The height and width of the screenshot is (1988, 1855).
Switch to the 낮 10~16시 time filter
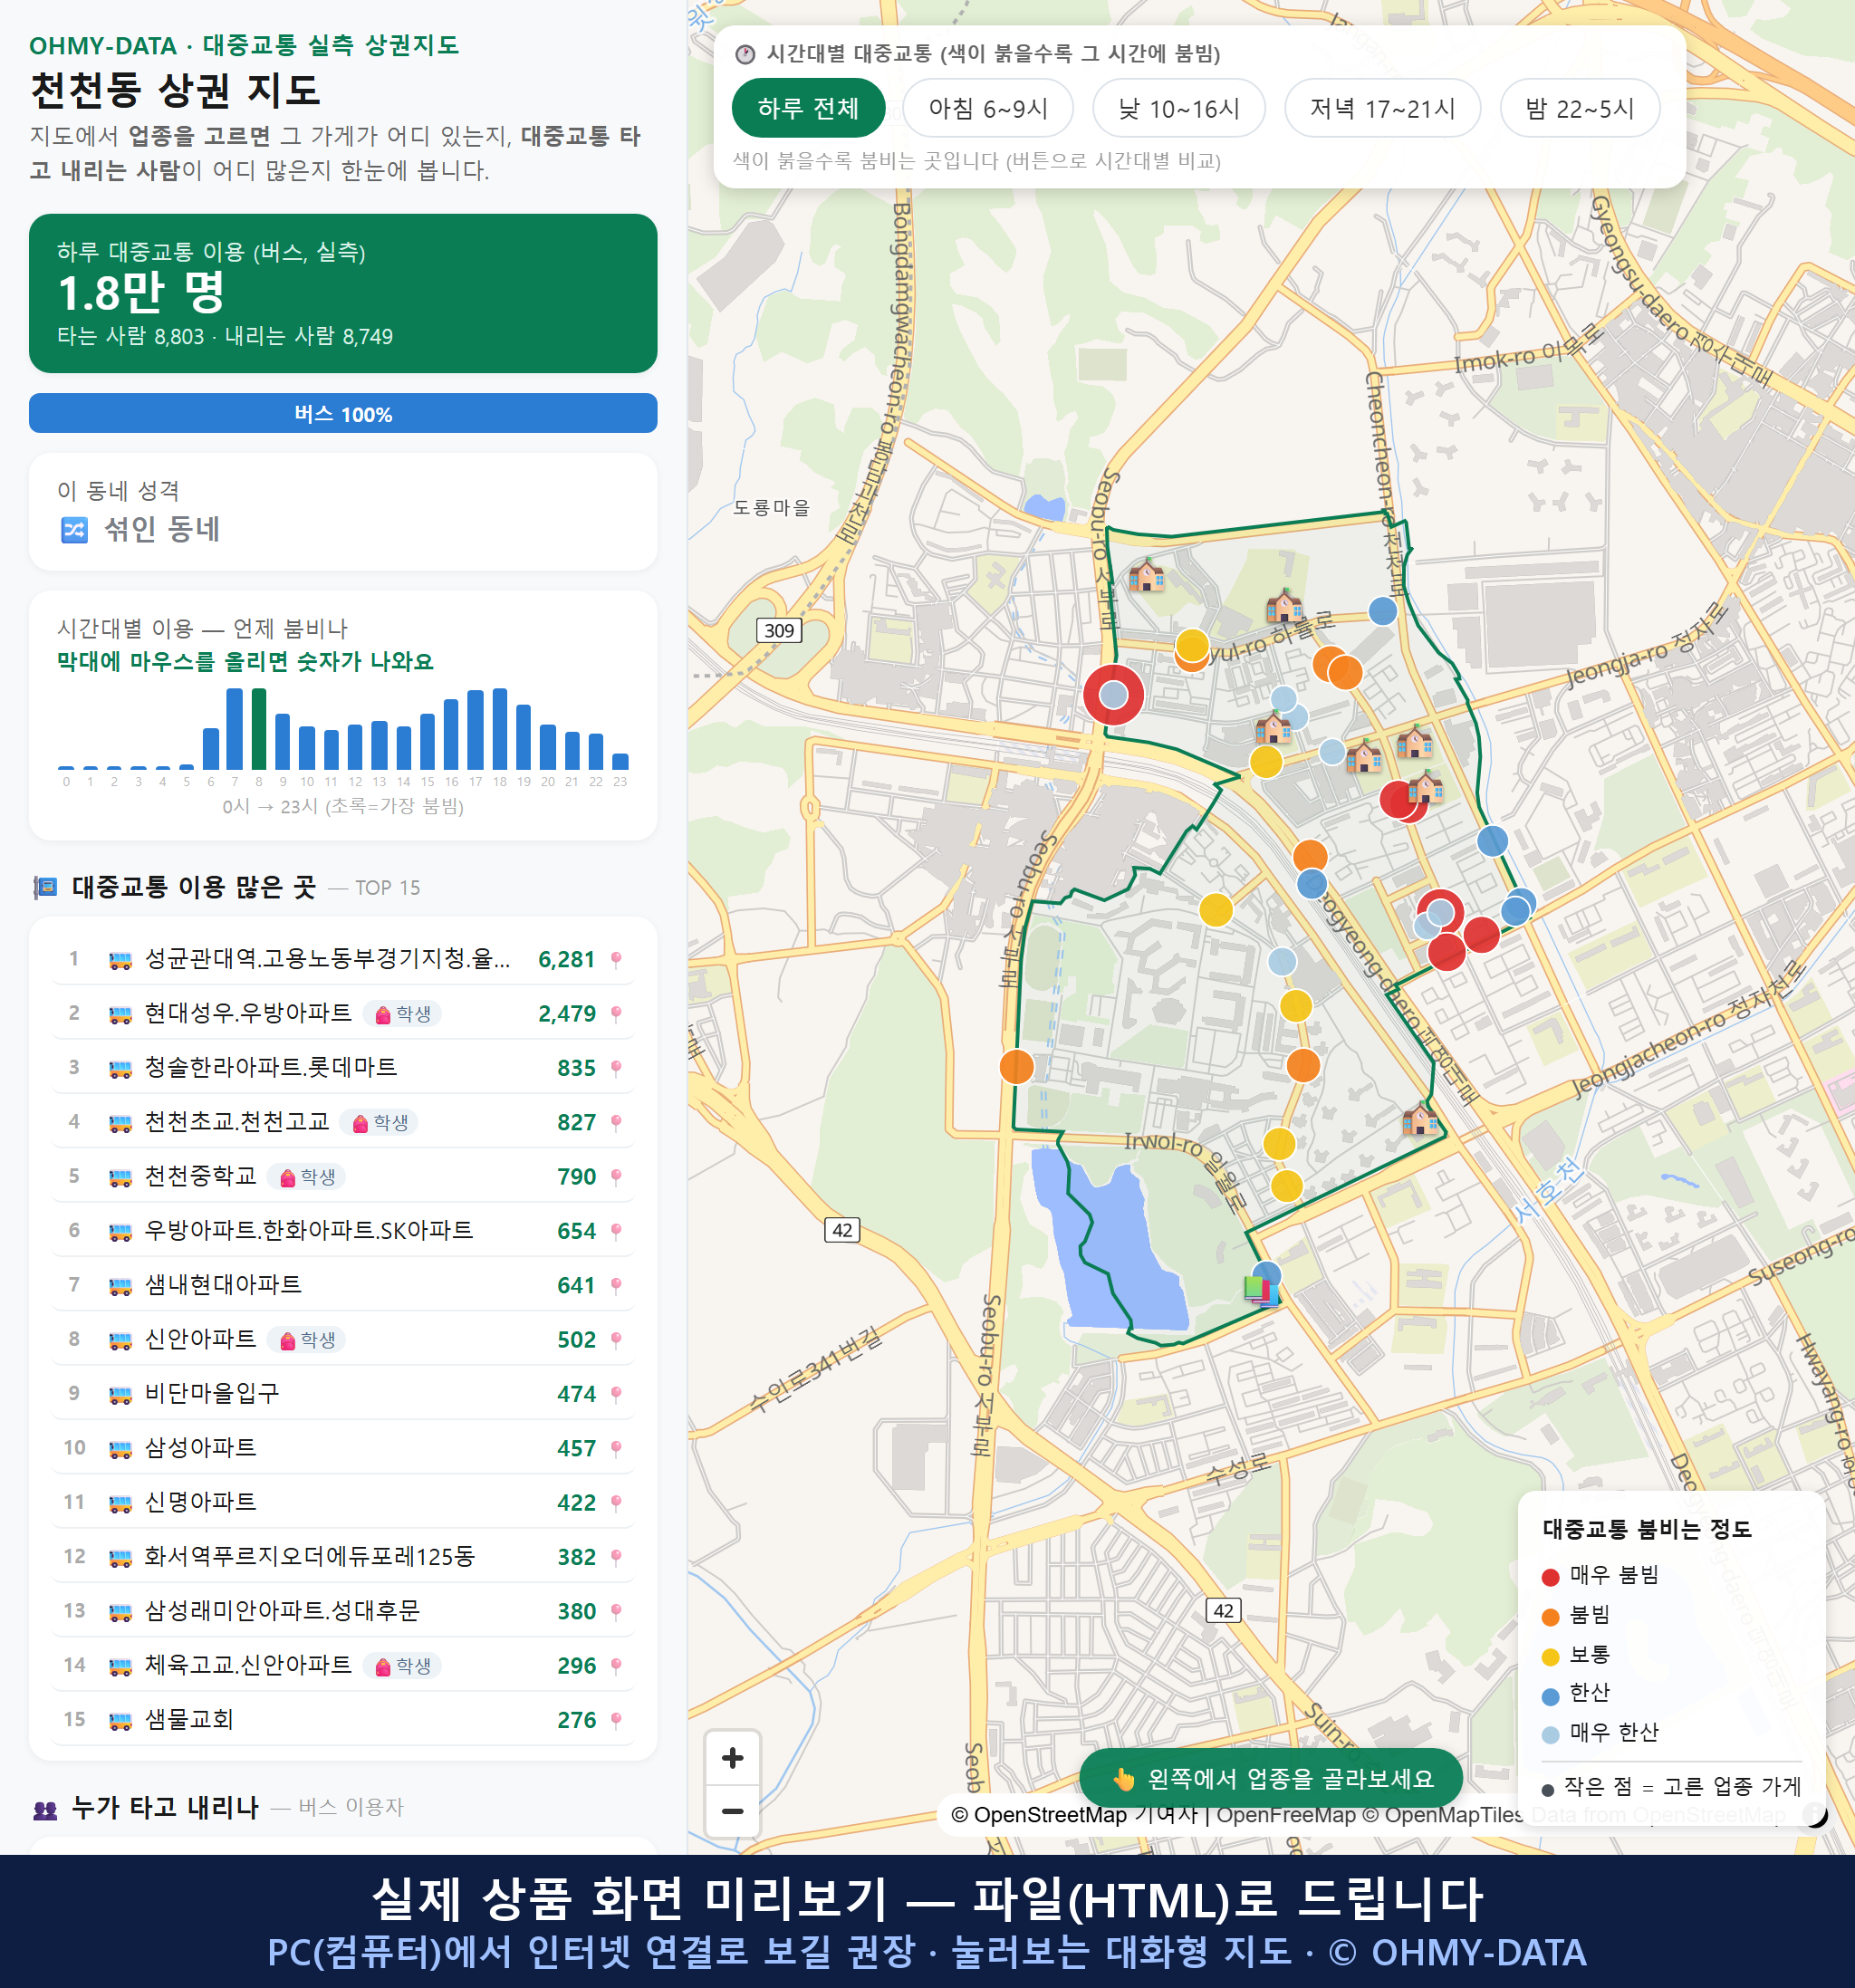(x=1179, y=108)
